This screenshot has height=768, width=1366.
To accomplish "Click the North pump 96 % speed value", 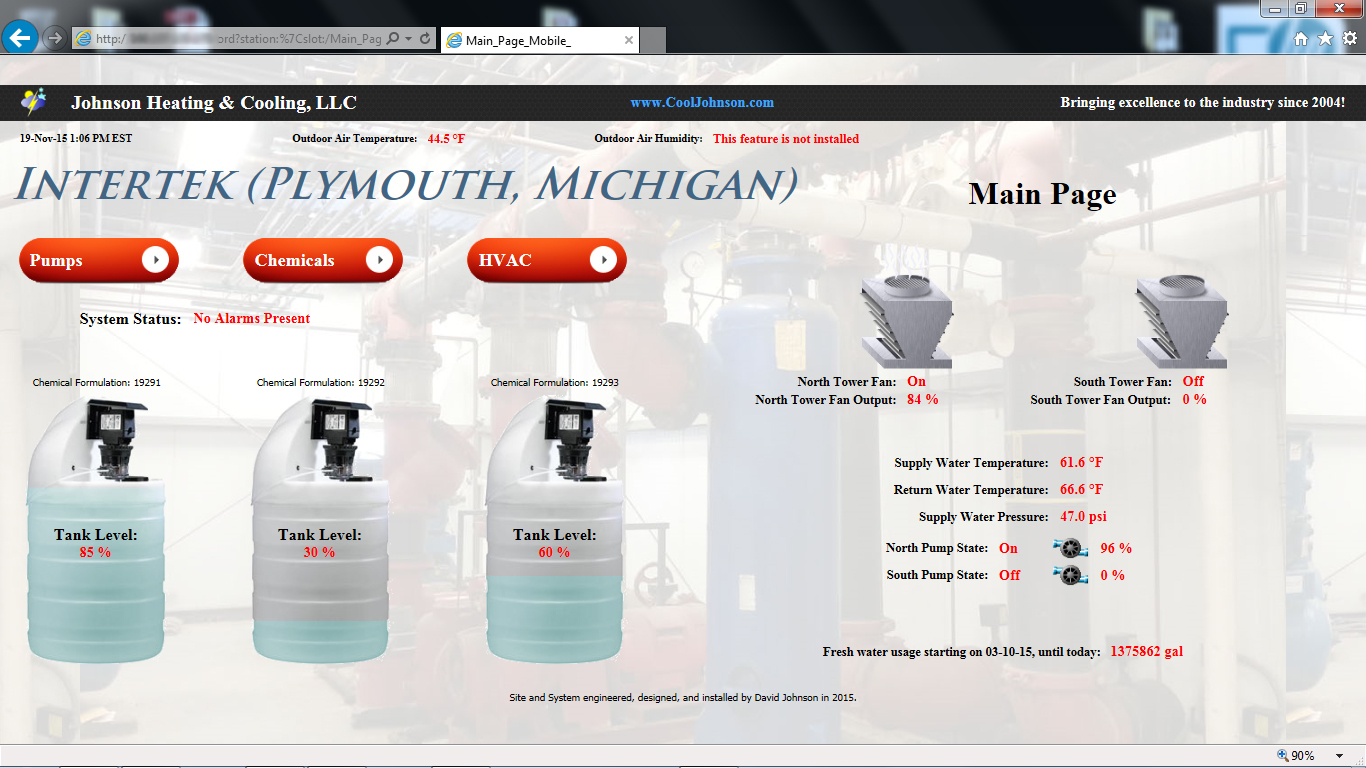I will (1116, 548).
